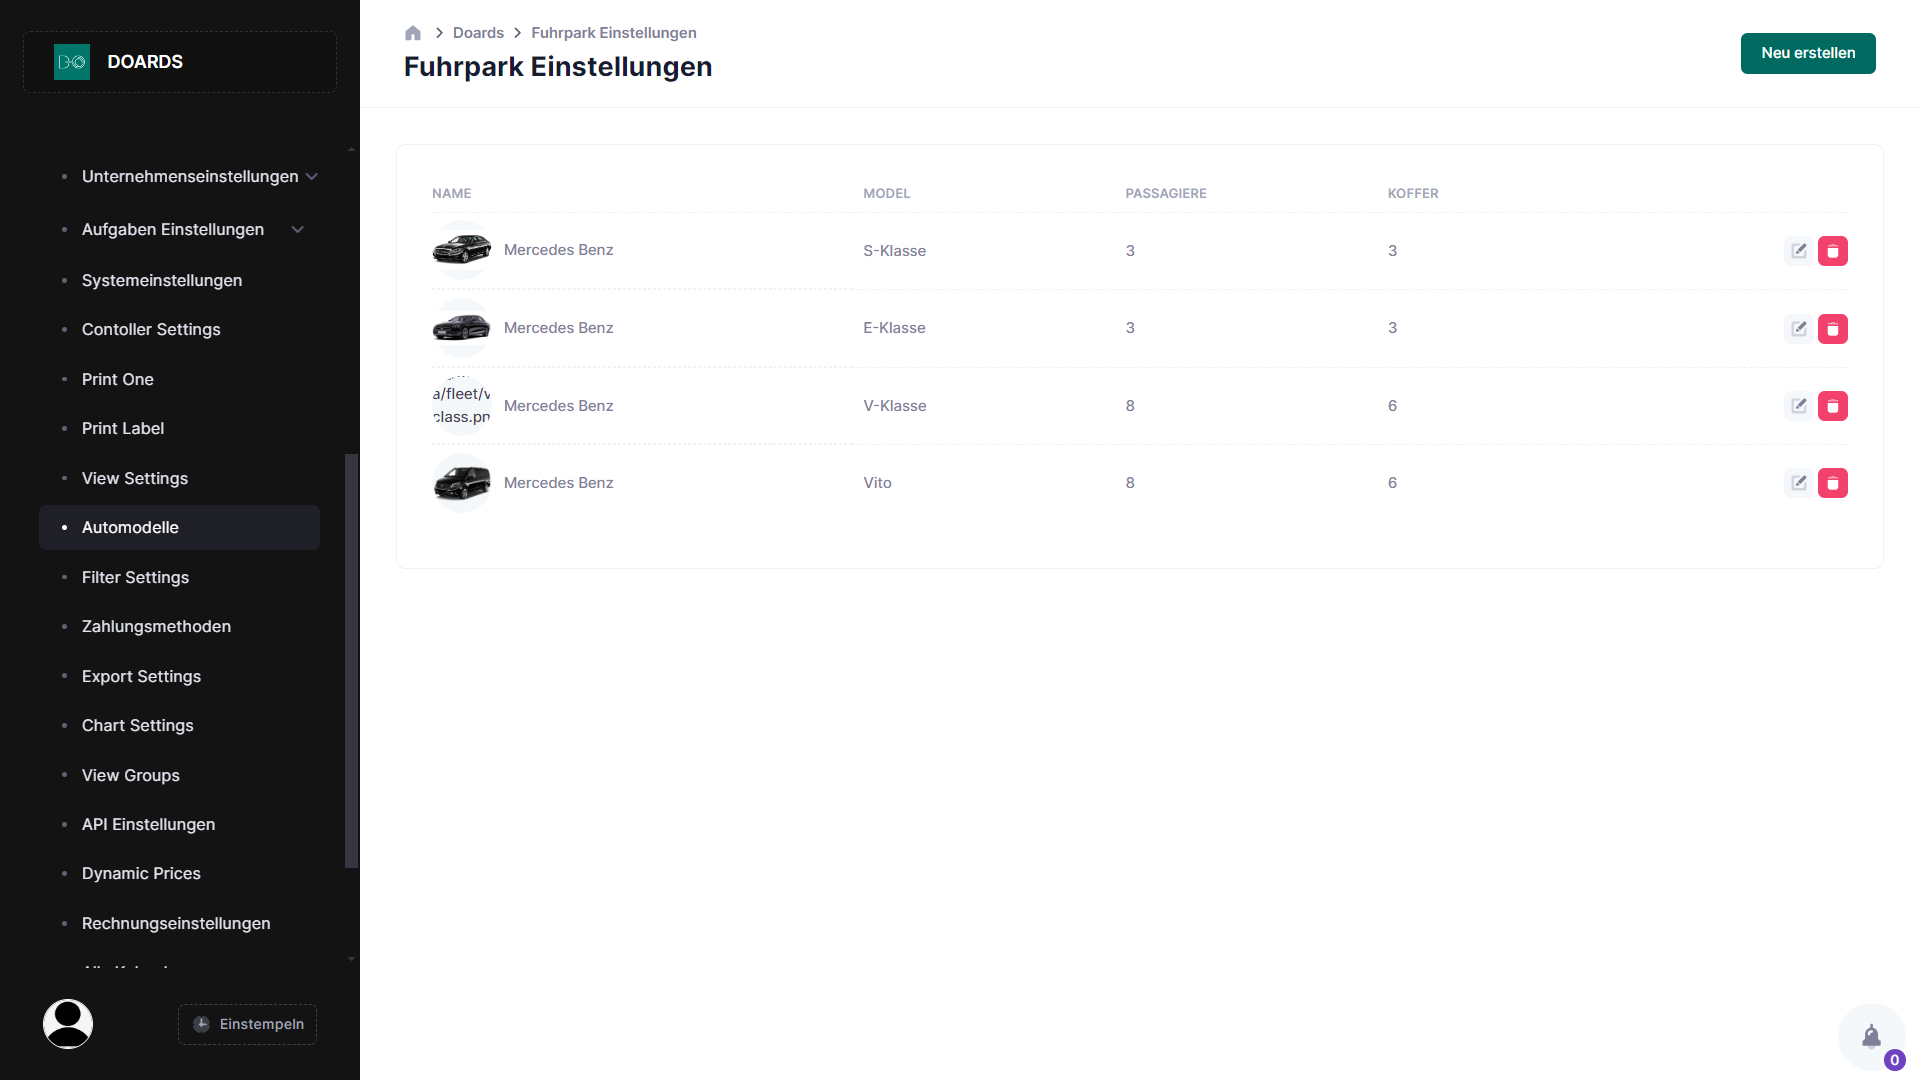Edit the S-Klasse row with pencil icon
Viewport: 1920px width, 1080px height.
[x=1798, y=251]
